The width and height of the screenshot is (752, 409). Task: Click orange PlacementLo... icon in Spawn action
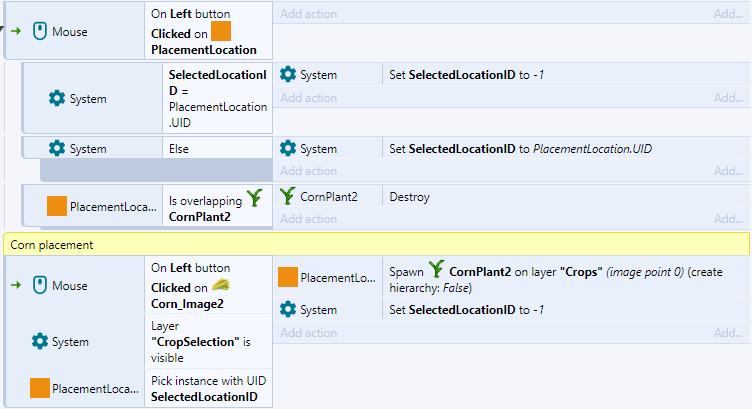(288, 277)
